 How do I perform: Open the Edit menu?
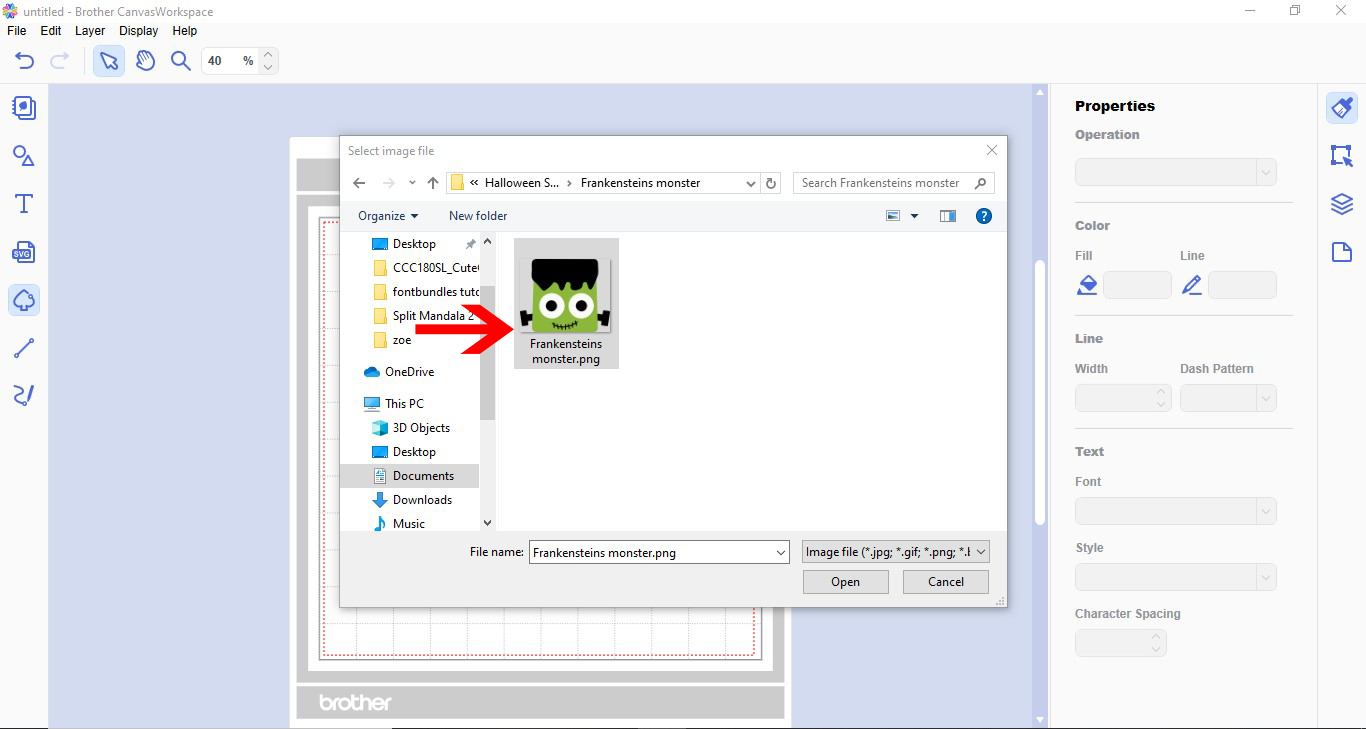click(51, 31)
